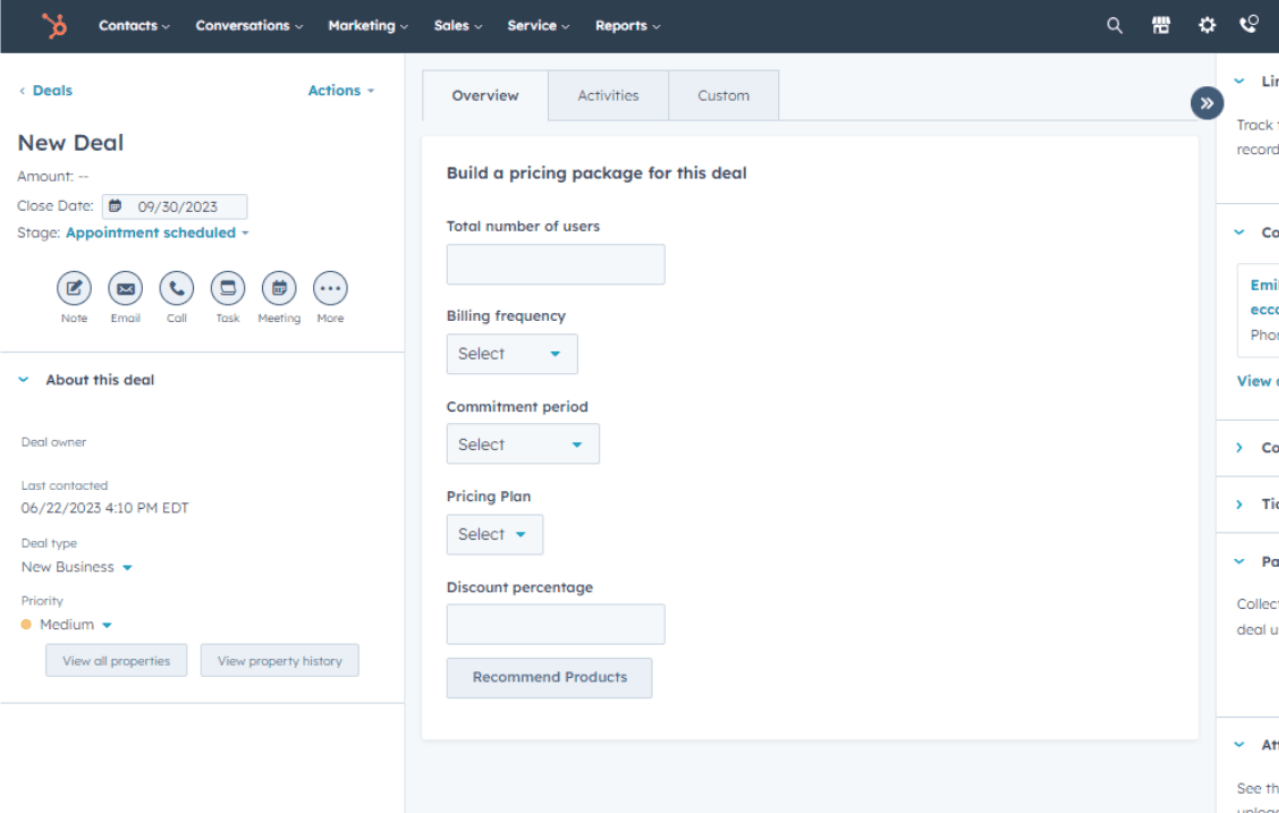Viewport: 1279px width, 813px height.
Task: Click the Call phone icon
Action: pyautogui.click(x=176, y=289)
